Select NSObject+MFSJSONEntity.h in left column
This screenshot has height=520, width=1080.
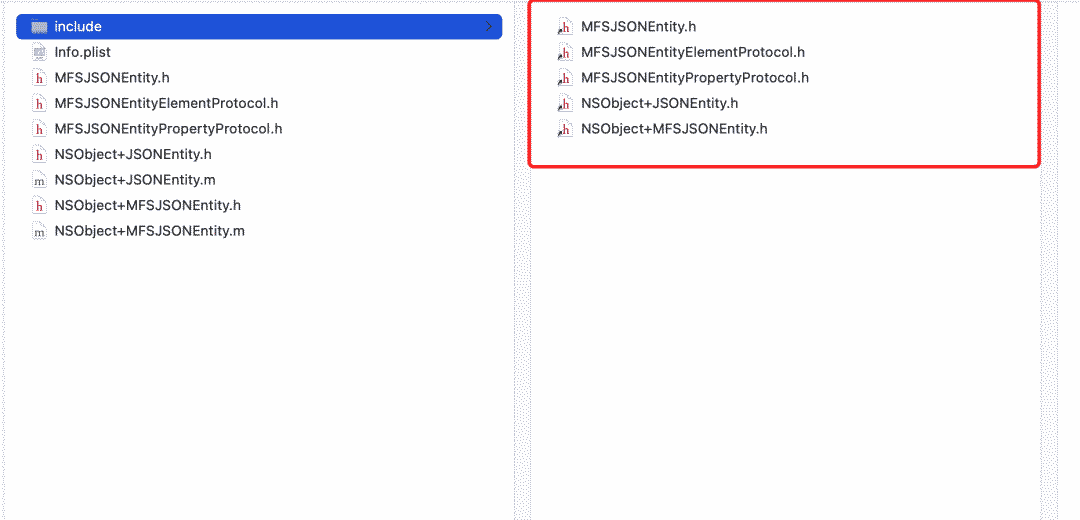[148, 205]
